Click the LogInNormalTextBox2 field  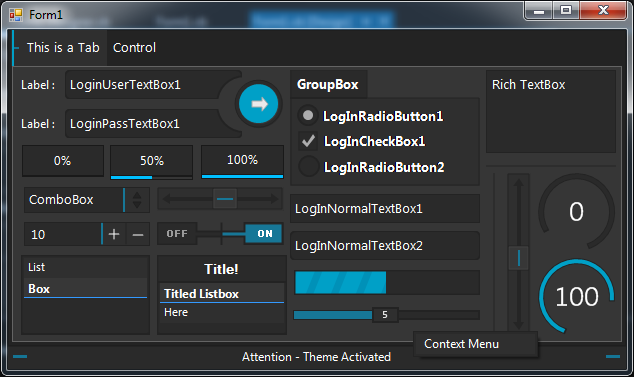tap(385, 246)
